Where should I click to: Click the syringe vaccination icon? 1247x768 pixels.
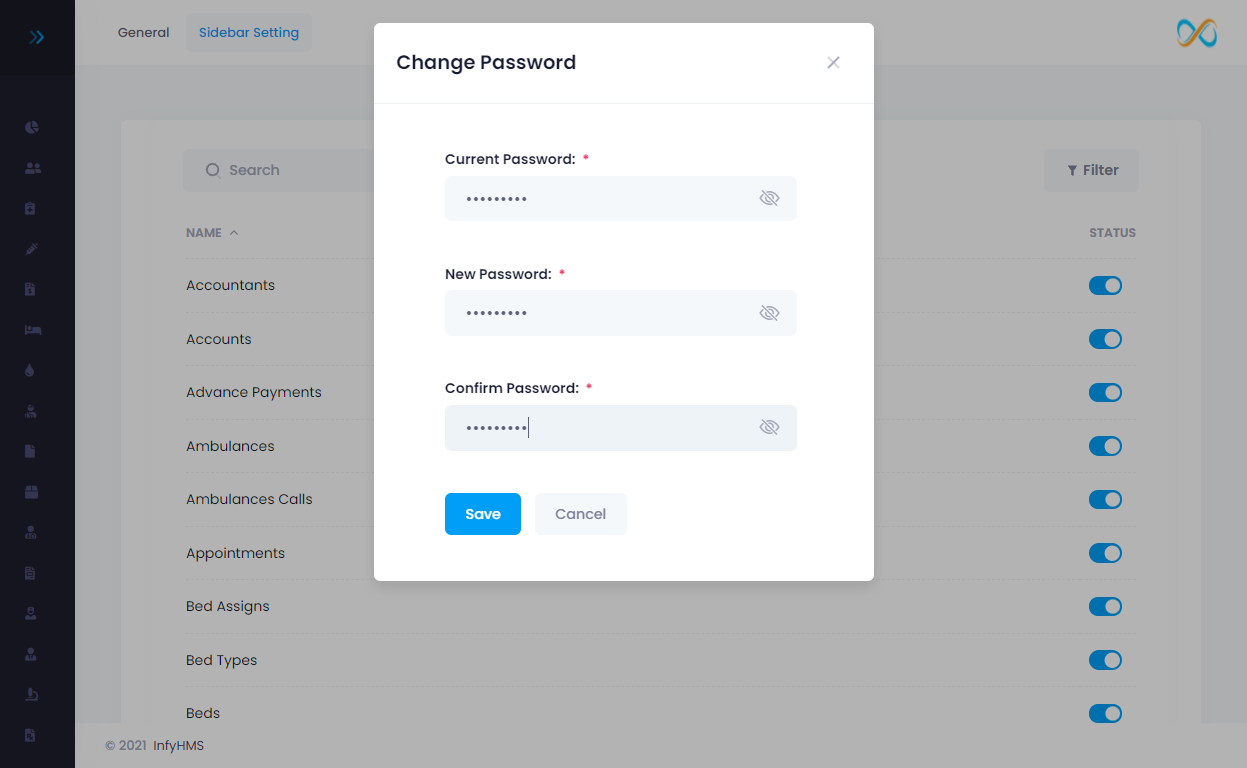[30, 248]
